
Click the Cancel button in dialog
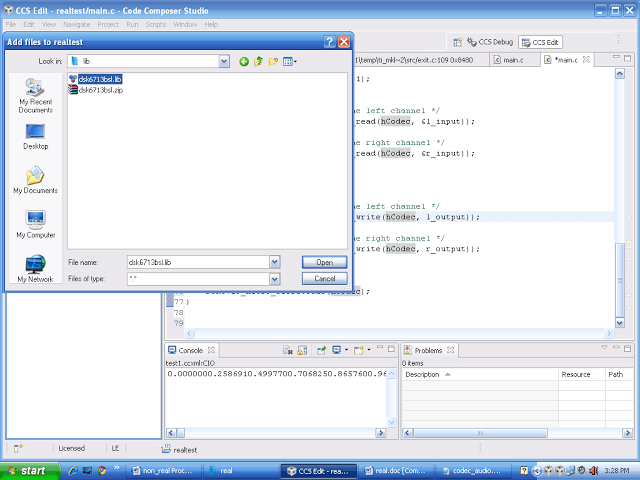coord(324,279)
